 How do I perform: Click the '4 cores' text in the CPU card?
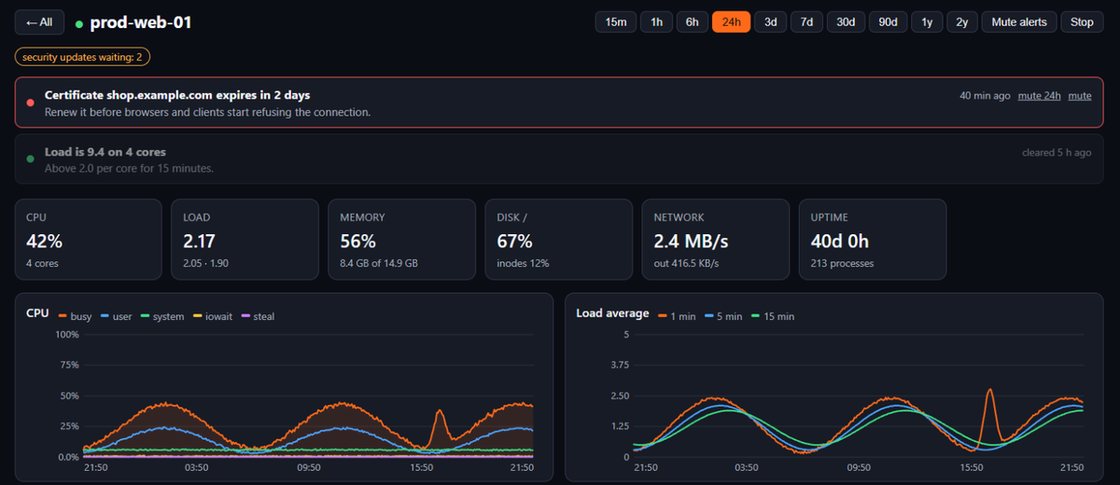(x=42, y=264)
